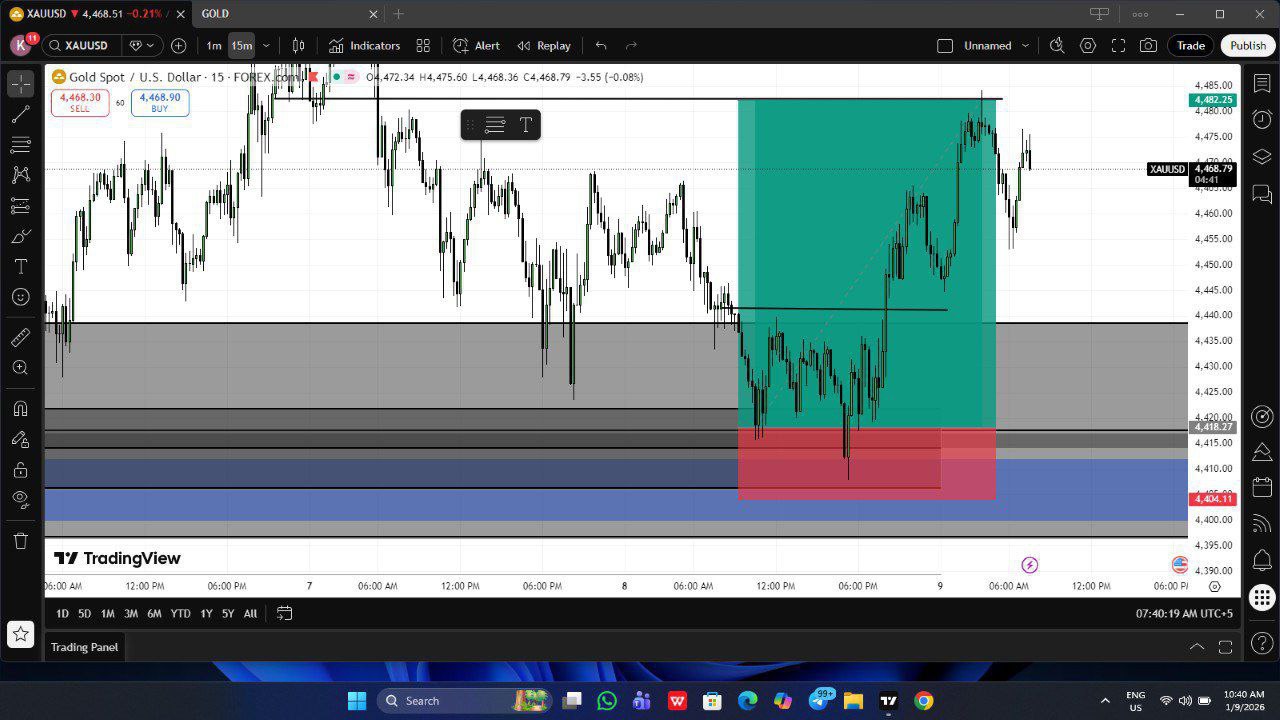The image size is (1280, 720).
Task: Open the alerts clock panel
Action: coord(1262,119)
